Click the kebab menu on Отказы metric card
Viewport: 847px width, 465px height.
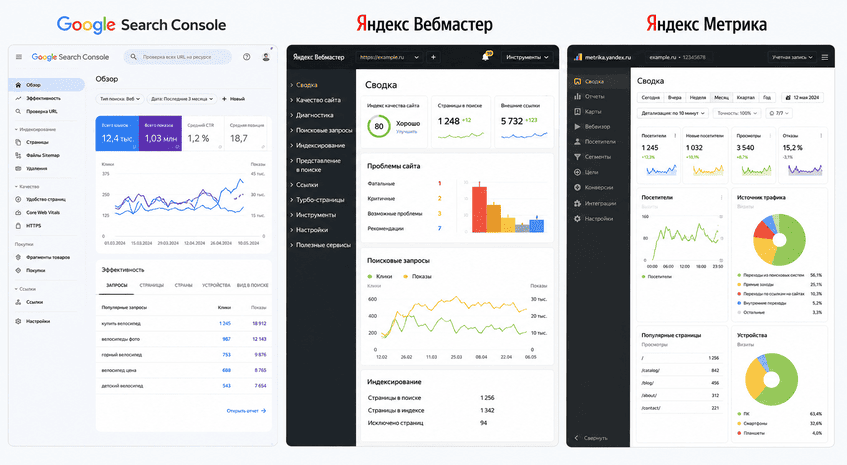click(821, 136)
